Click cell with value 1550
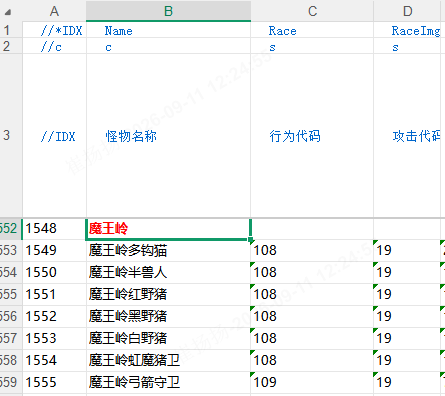Viewport: 445px width, 396px height. pos(54,272)
